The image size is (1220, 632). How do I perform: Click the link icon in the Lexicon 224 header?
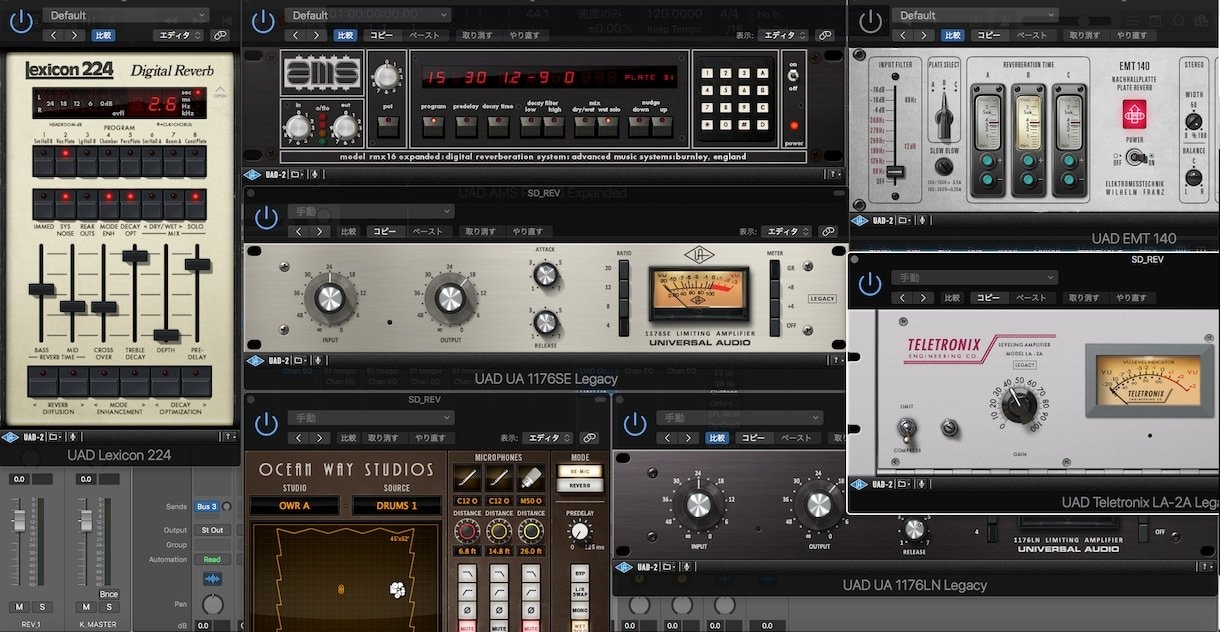tap(220, 35)
